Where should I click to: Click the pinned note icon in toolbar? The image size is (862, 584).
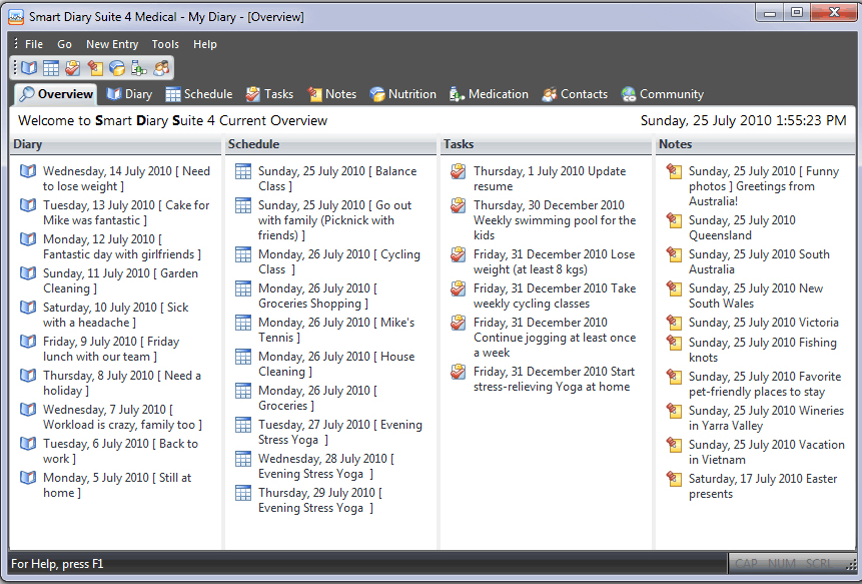pyautogui.click(x=95, y=68)
